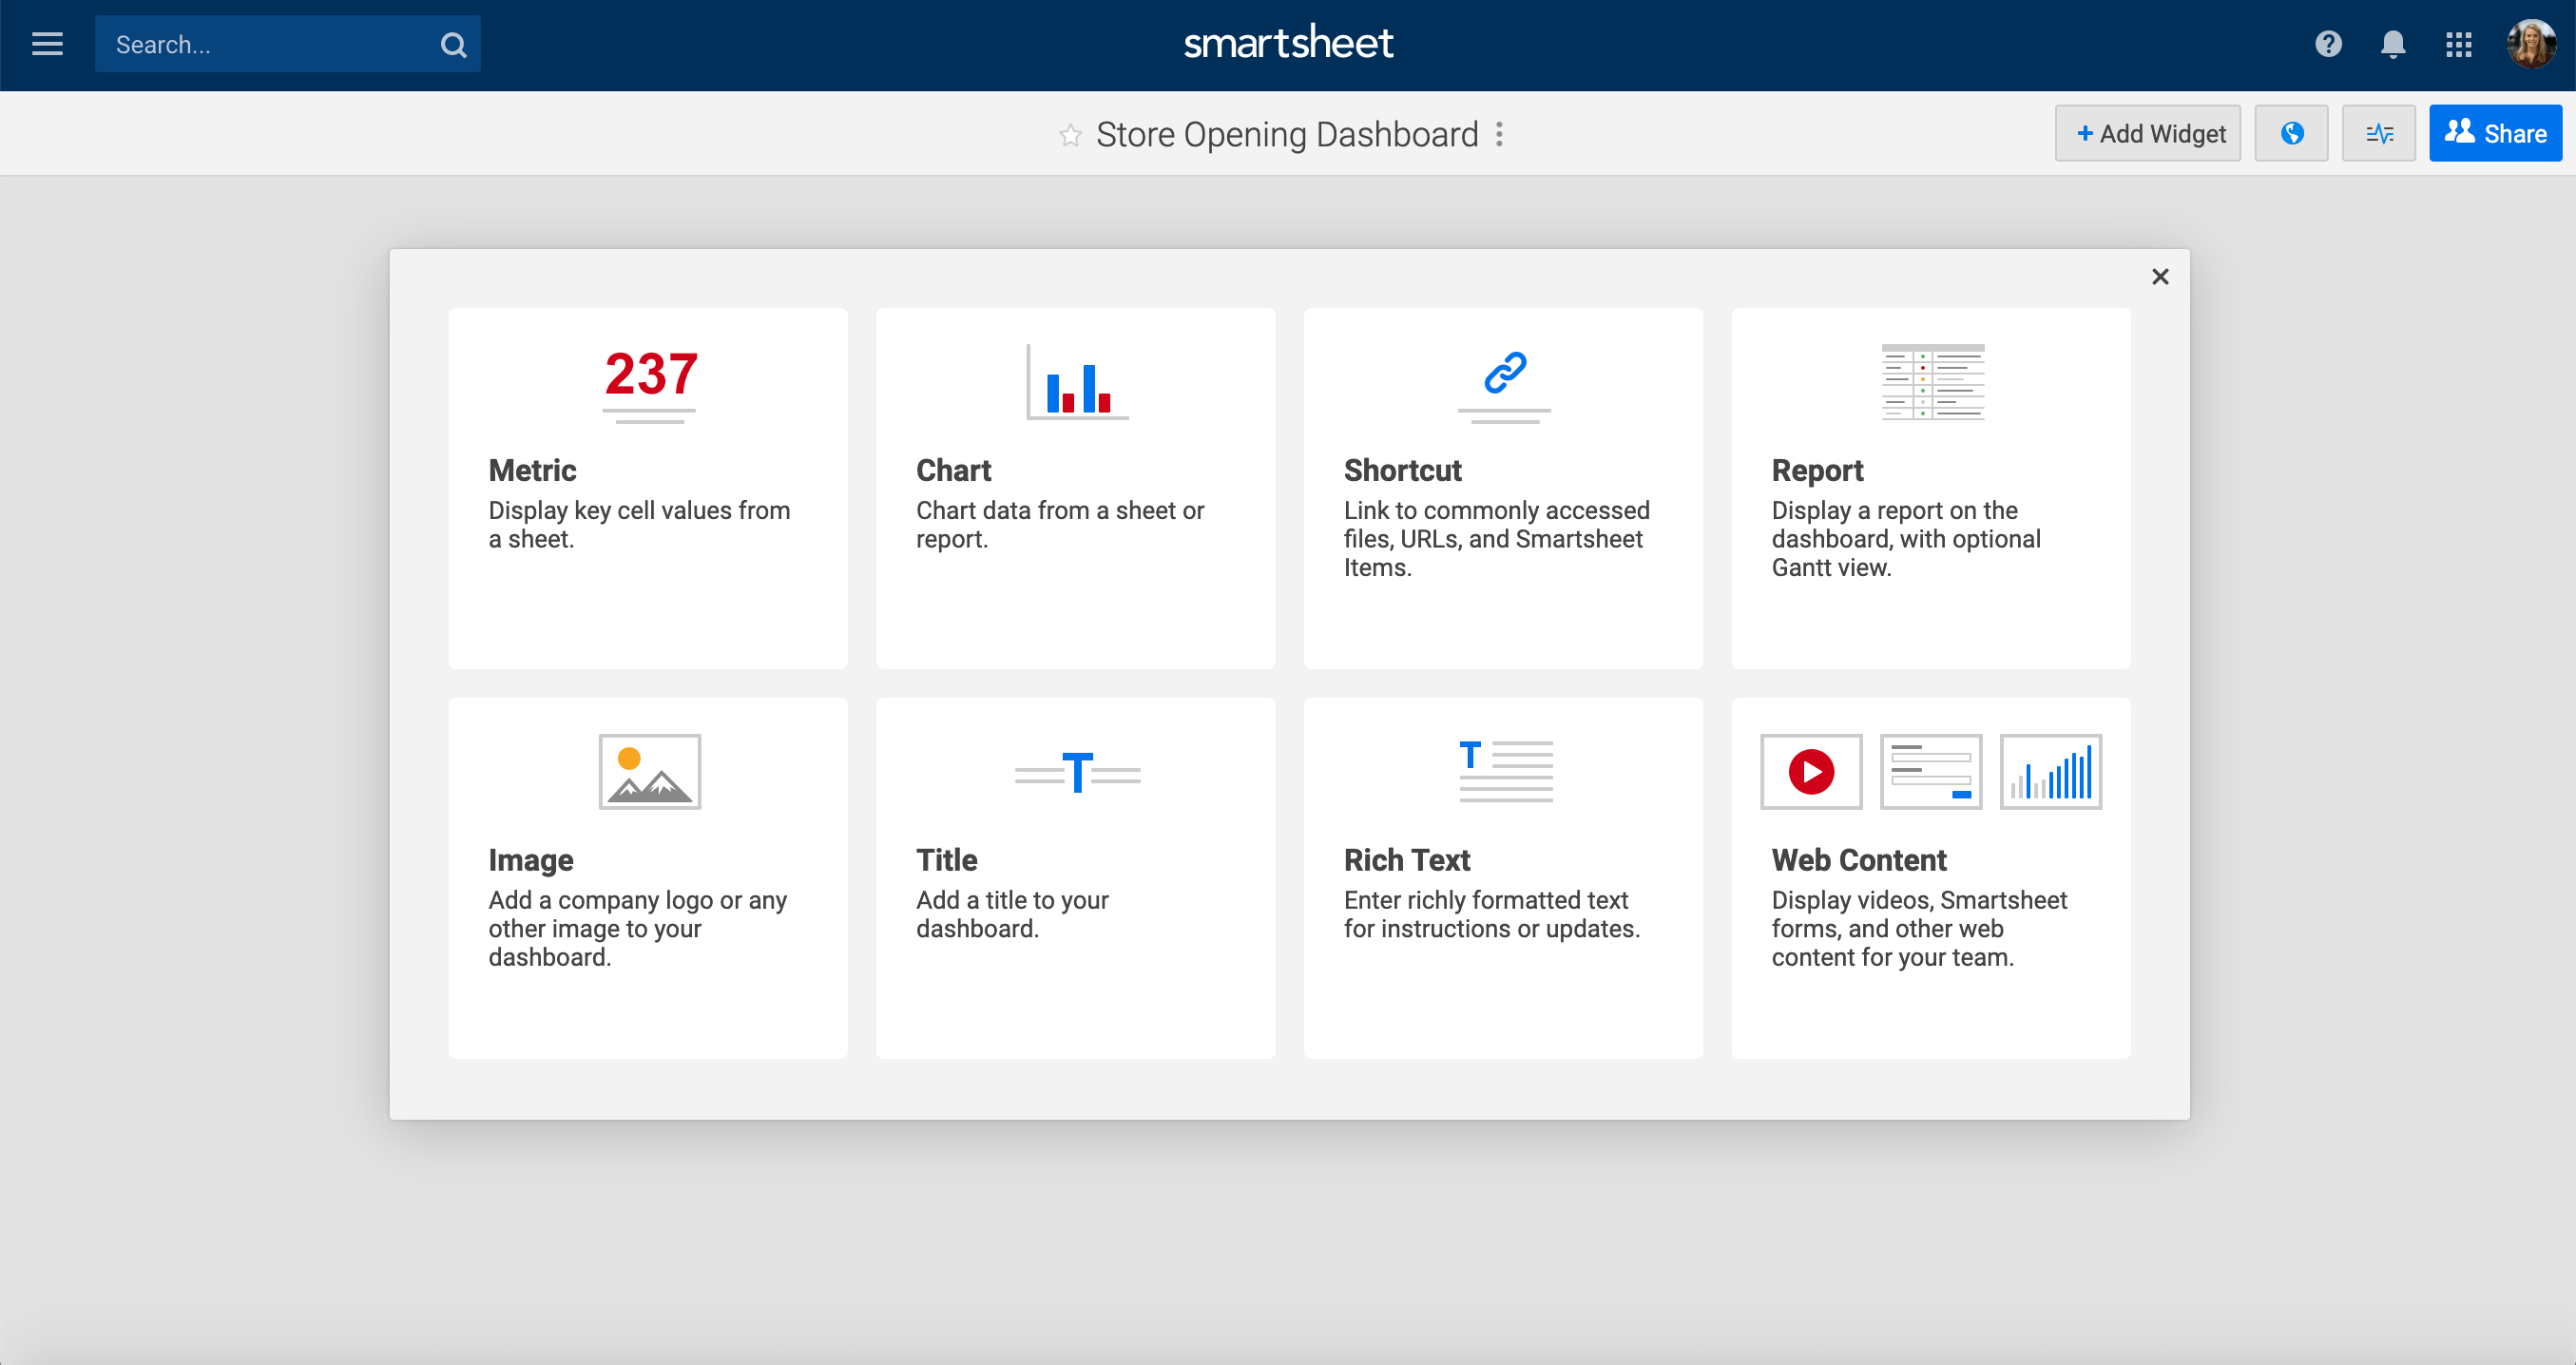Close the widget picker dialog
The height and width of the screenshot is (1365, 2576).
coord(2160,277)
